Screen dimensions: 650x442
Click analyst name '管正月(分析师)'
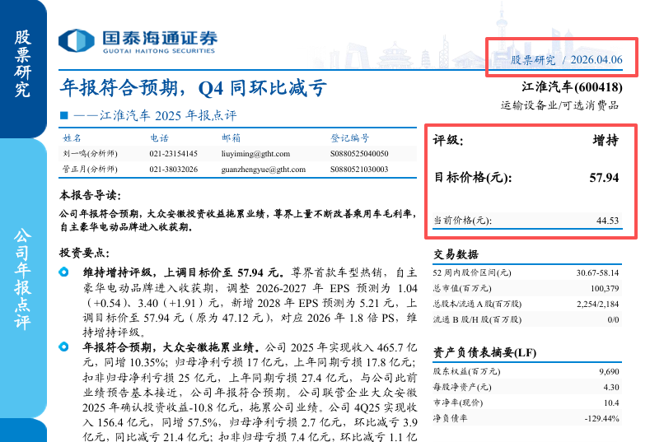click(90, 169)
